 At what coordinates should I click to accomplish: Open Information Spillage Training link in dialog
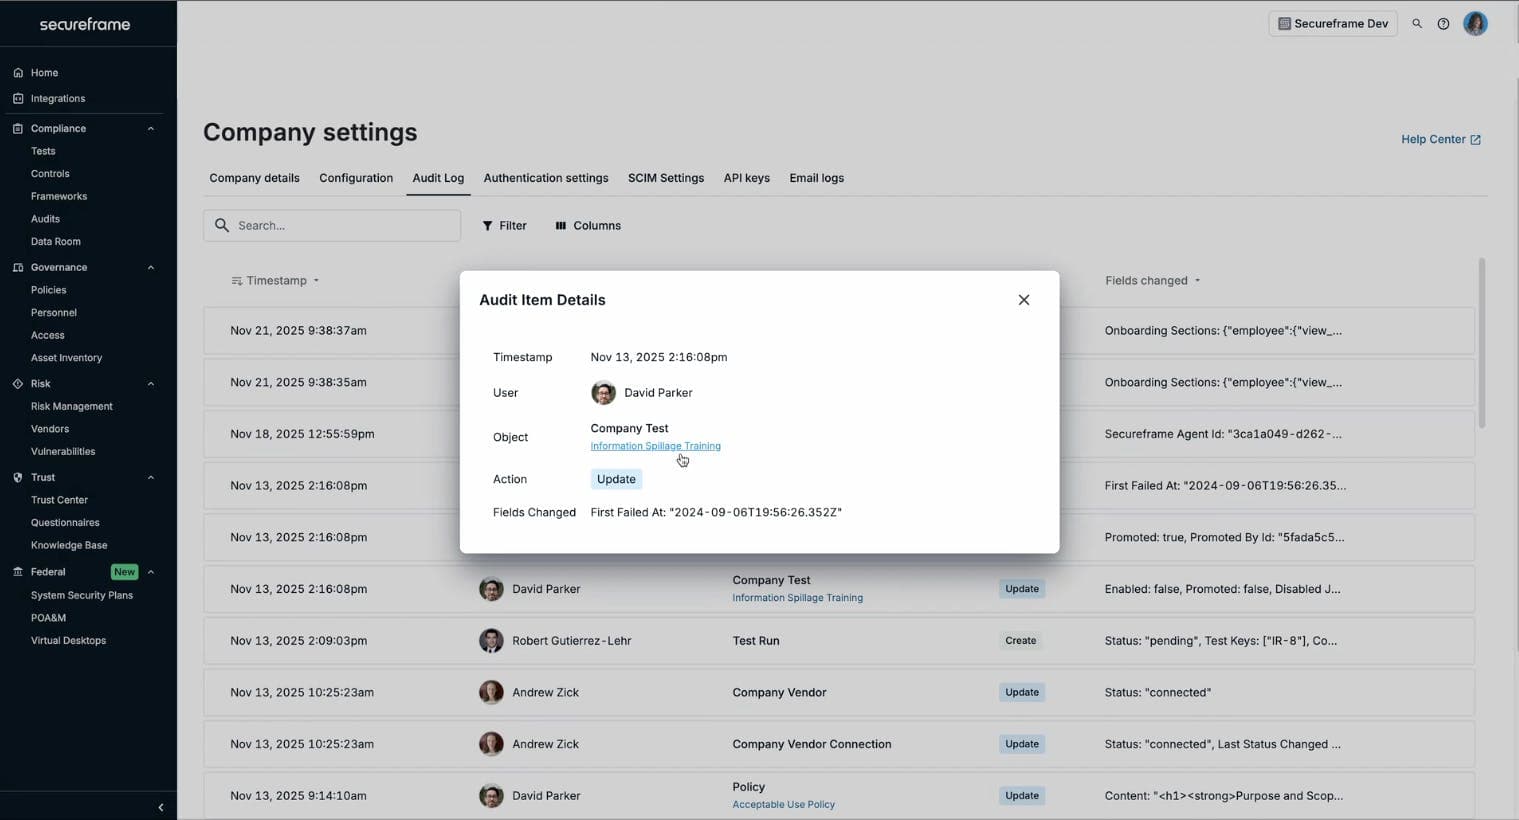click(x=655, y=446)
